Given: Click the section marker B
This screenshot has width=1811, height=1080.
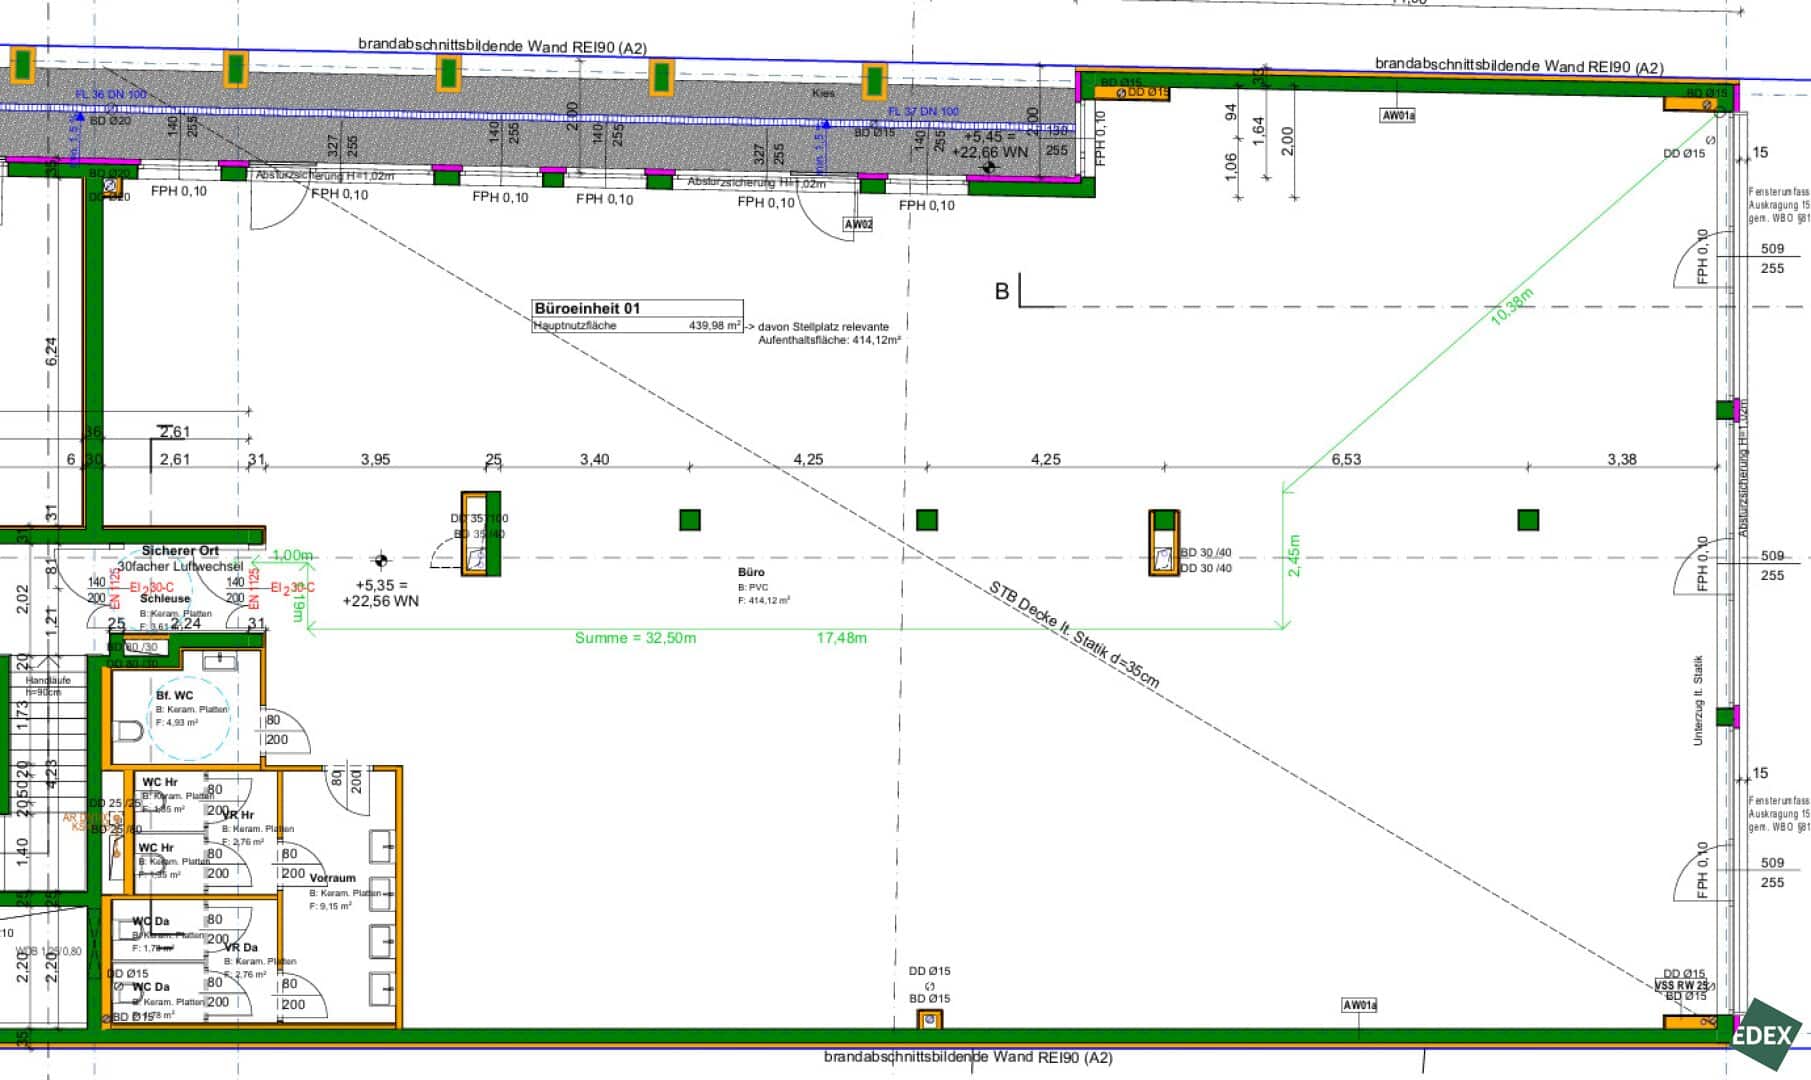Looking at the screenshot, I should coord(1002,291).
